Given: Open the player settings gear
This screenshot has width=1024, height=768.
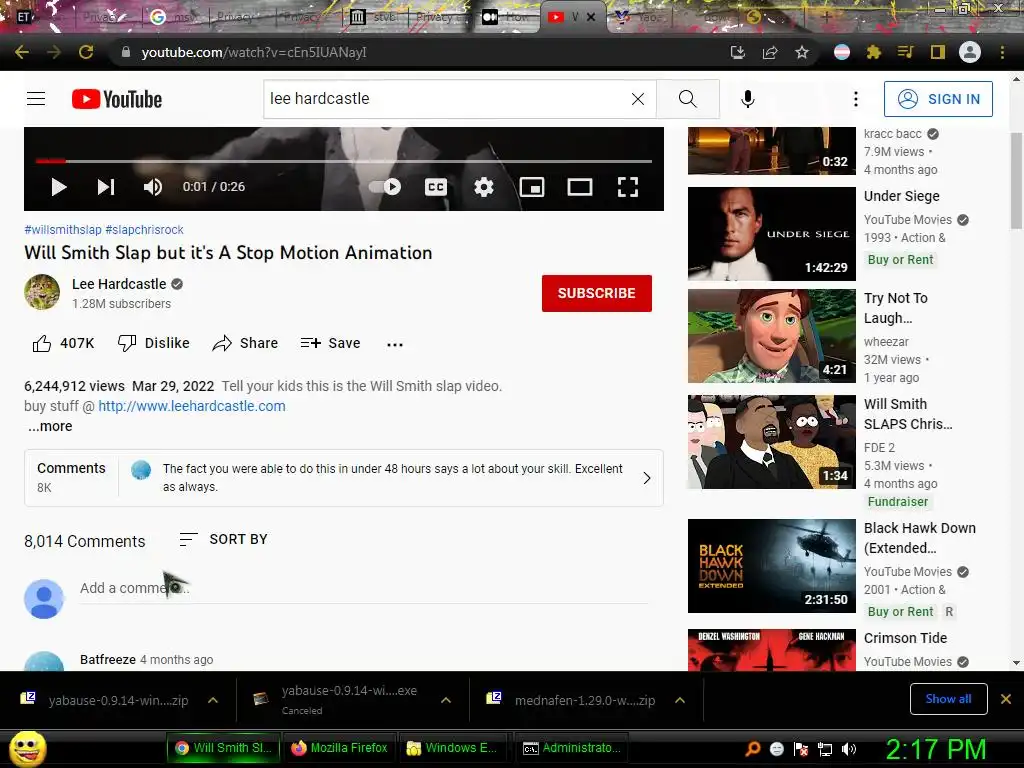Looking at the screenshot, I should tap(484, 187).
